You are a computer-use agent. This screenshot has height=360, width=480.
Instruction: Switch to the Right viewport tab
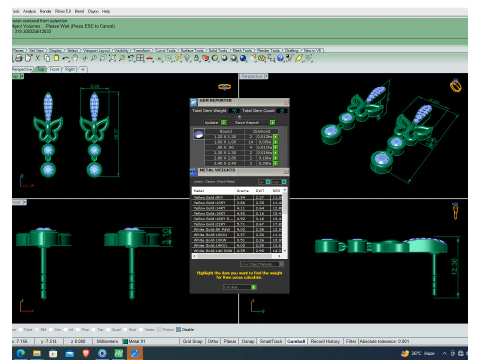(70, 69)
